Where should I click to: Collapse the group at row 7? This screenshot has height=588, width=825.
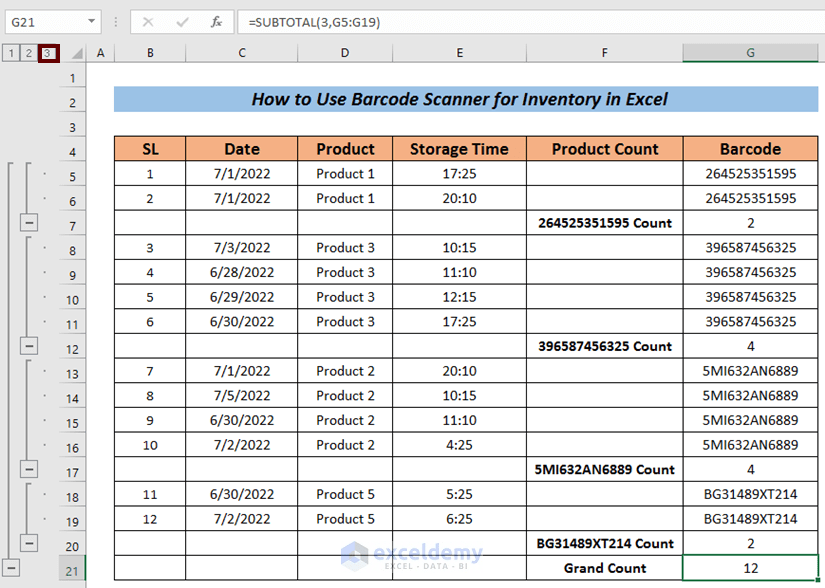29,223
